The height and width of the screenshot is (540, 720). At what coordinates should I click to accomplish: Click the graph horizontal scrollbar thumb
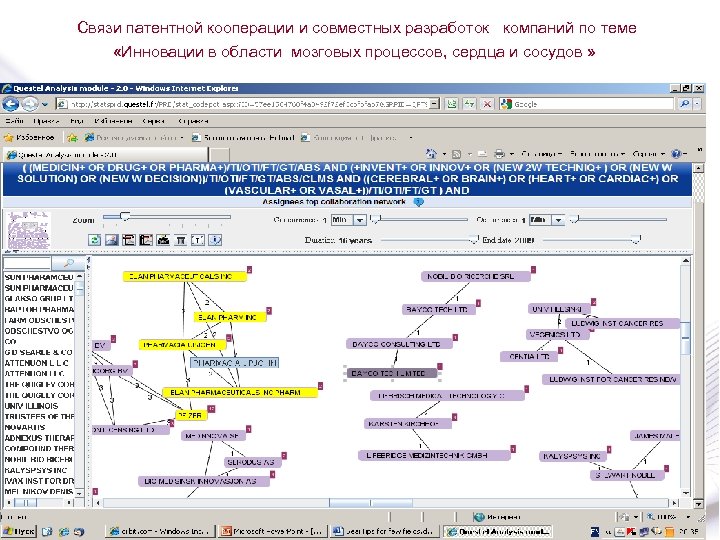point(371,503)
